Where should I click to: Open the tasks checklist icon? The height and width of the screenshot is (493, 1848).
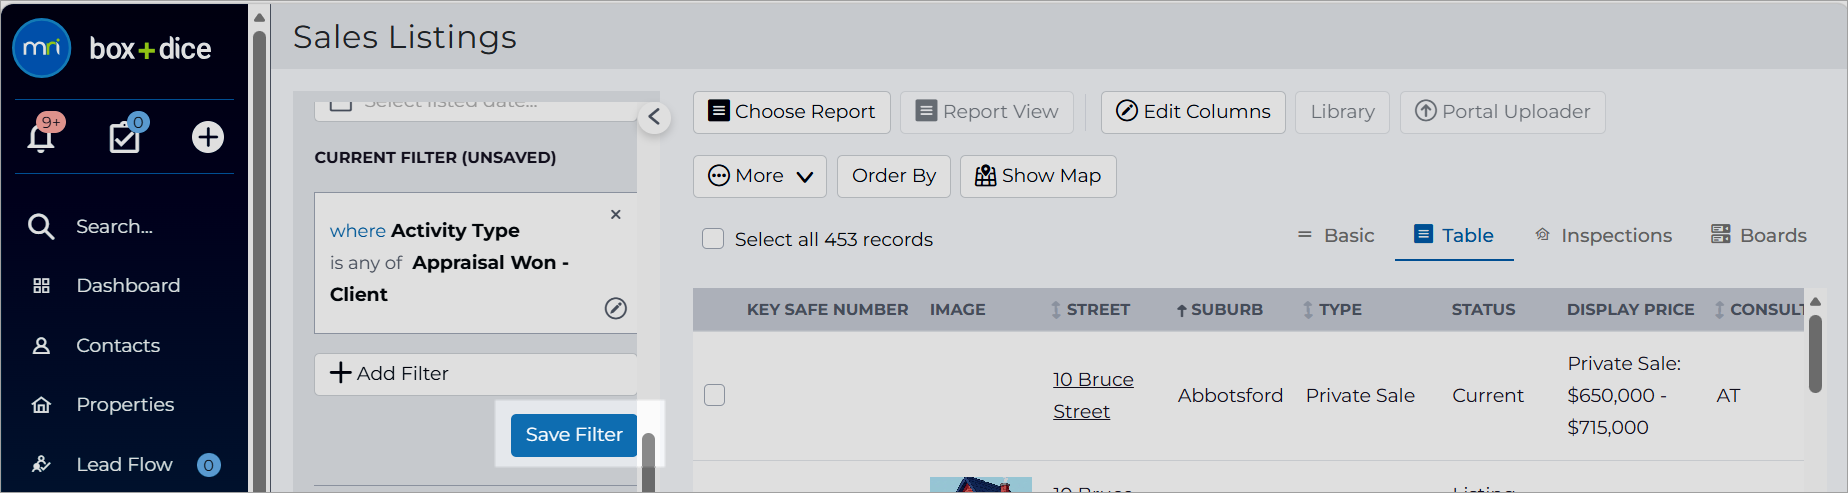[x=125, y=136]
